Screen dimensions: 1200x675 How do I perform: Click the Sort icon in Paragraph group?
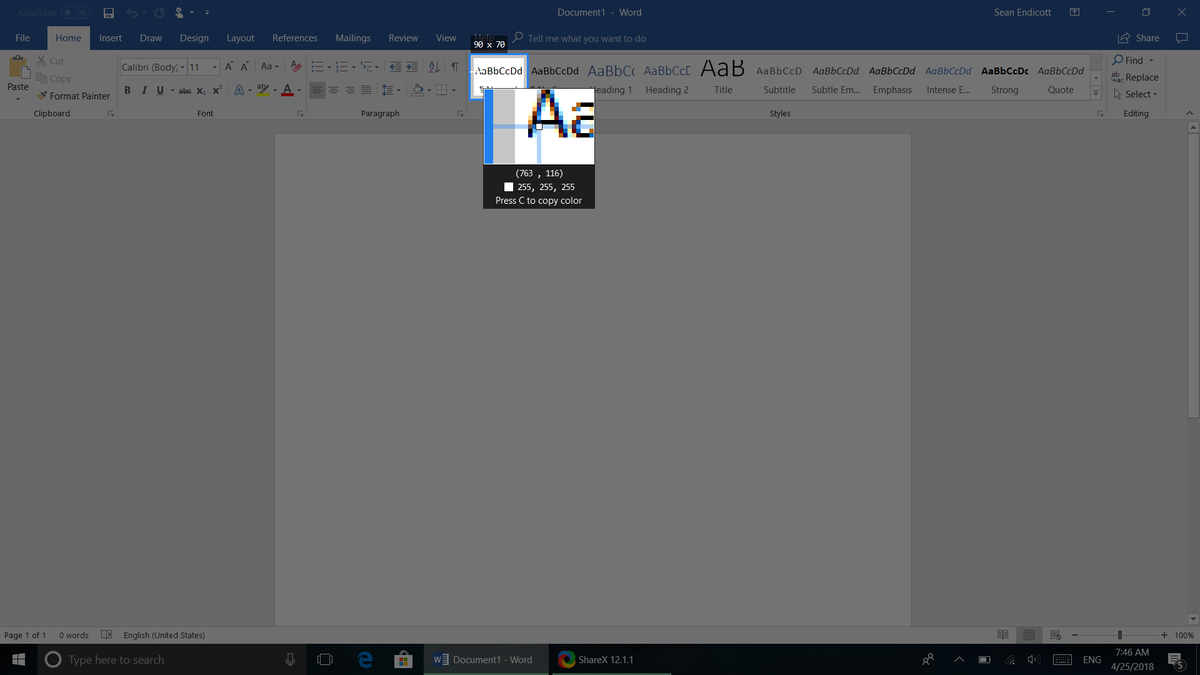point(433,66)
